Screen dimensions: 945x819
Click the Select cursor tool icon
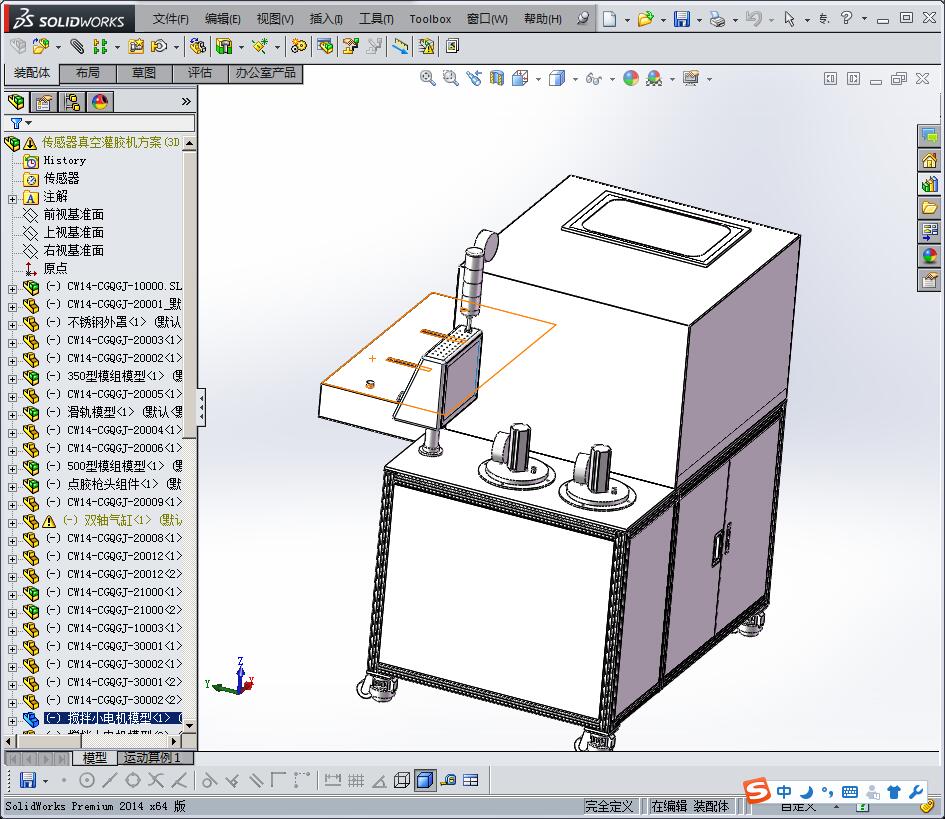pyautogui.click(x=789, y=19)
